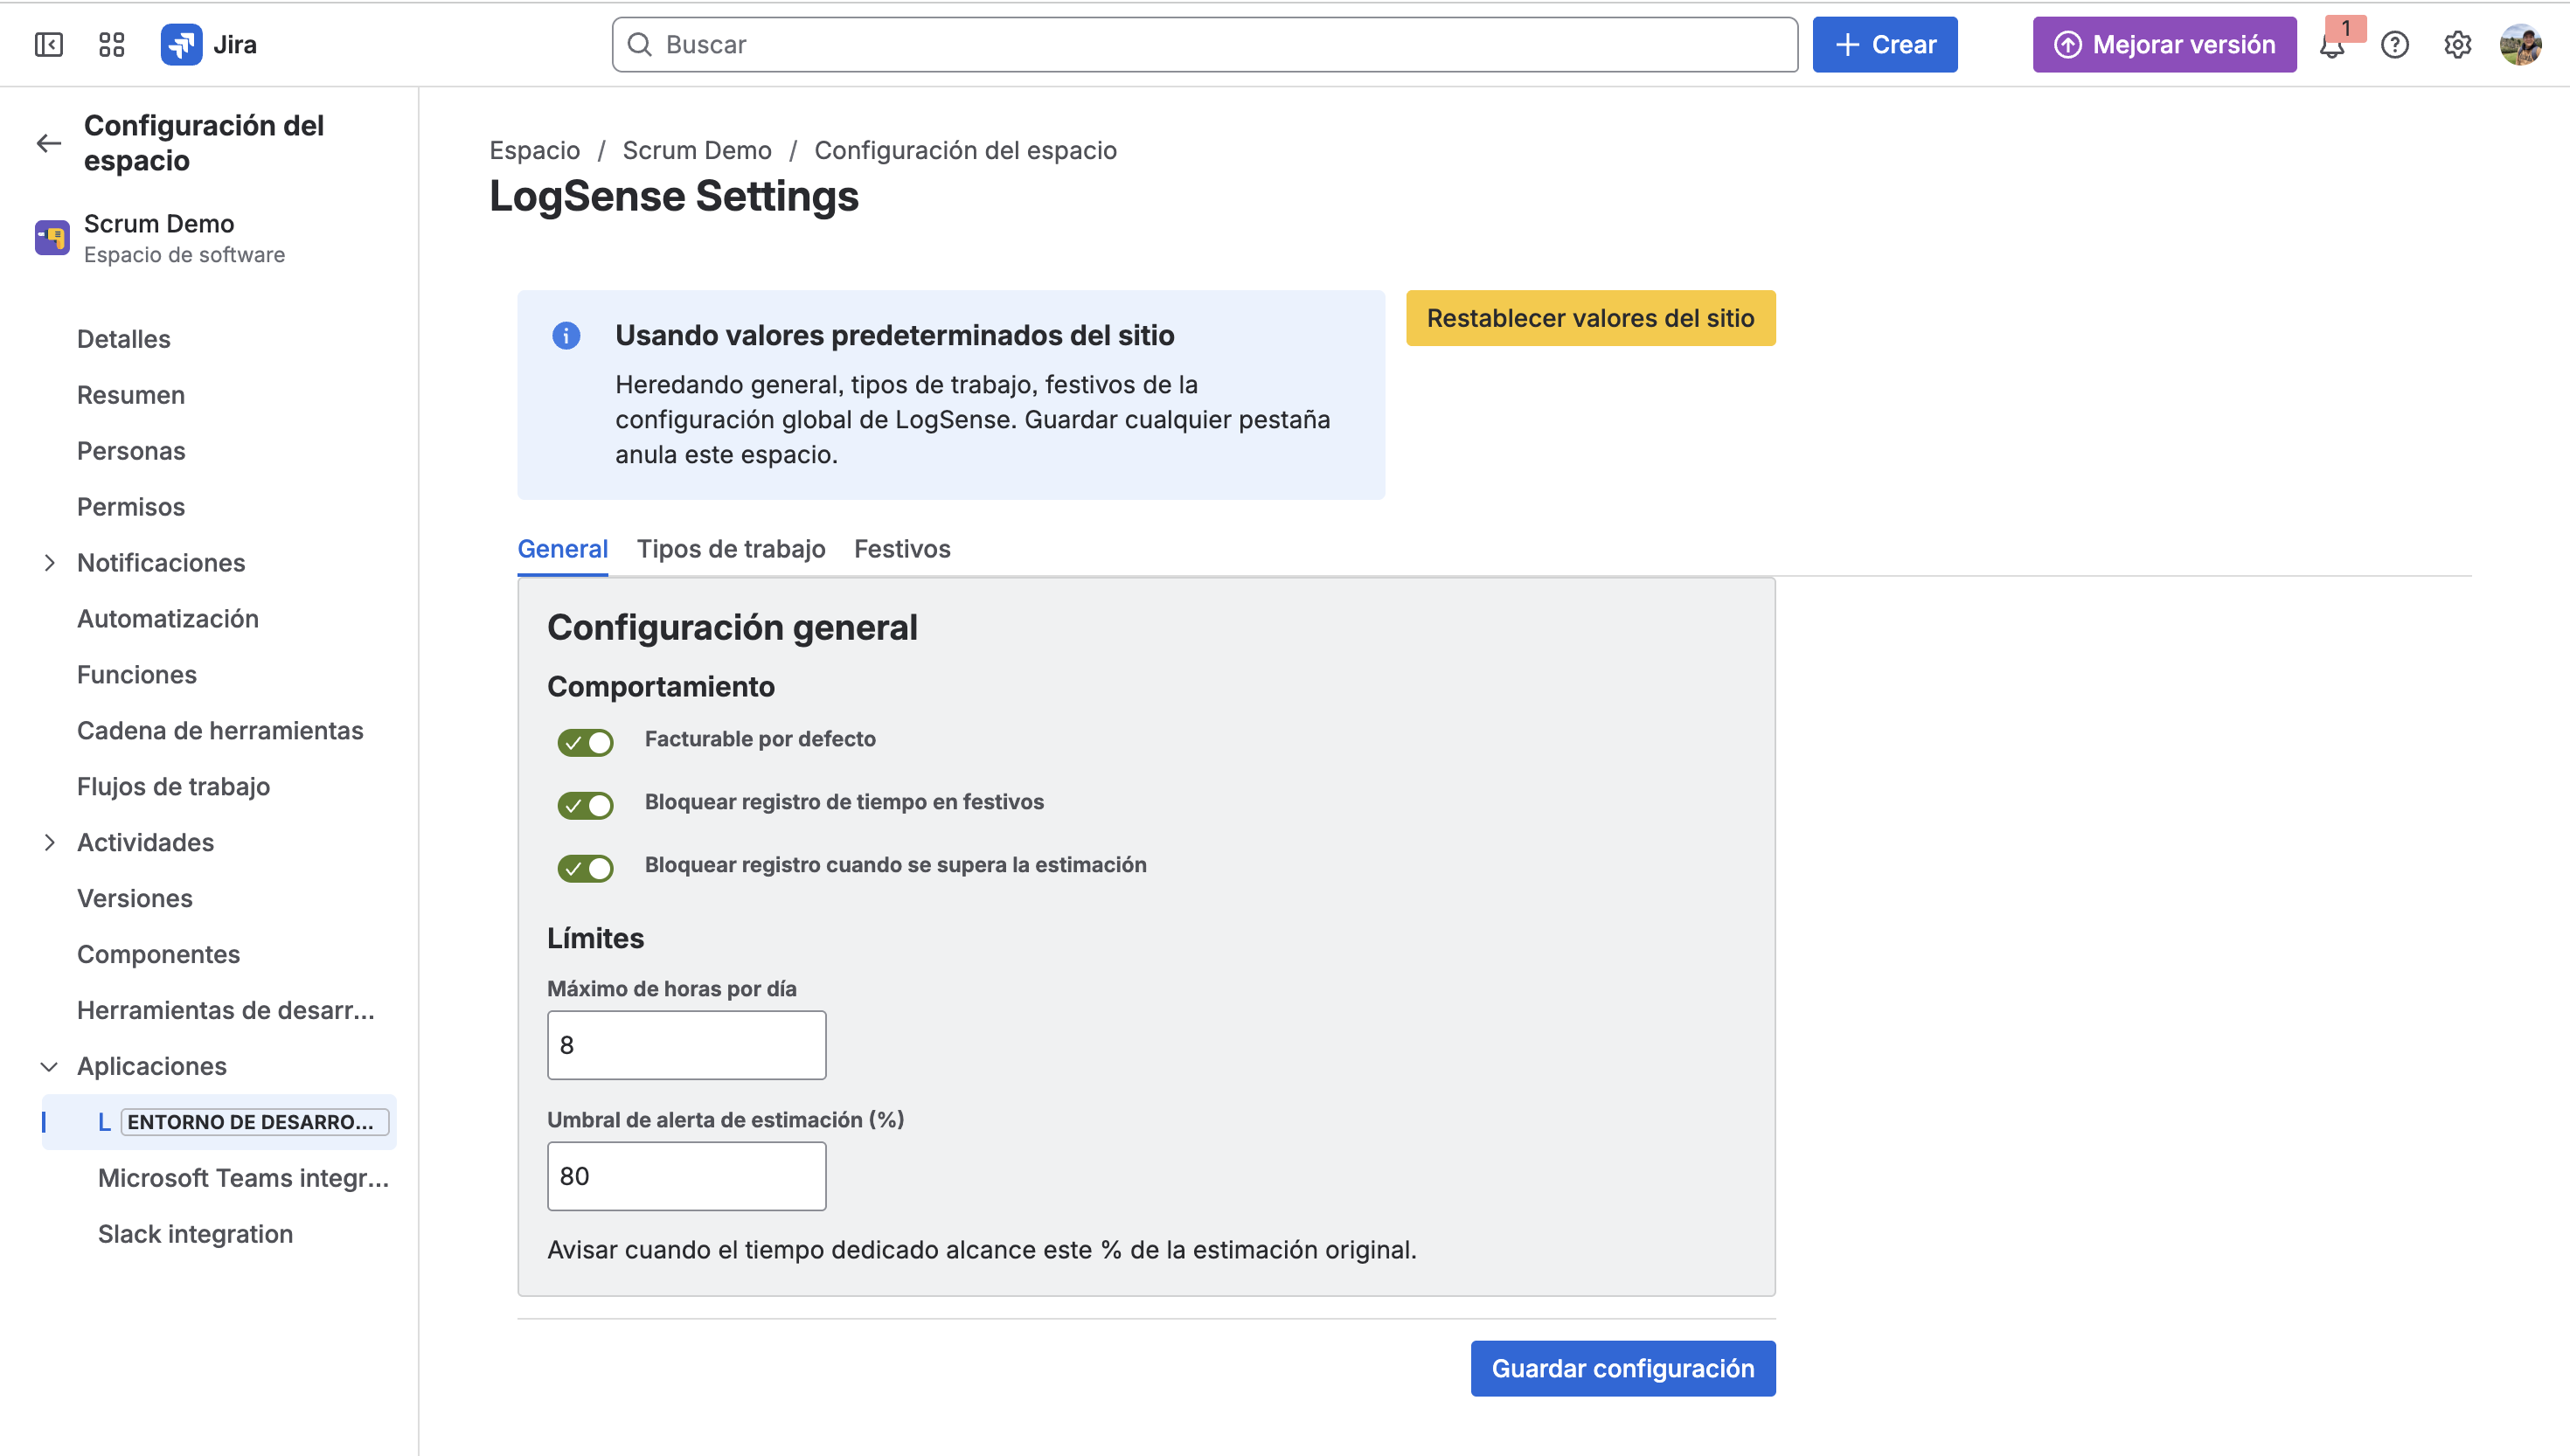The image size is (2570, 1456).
Task: Expand the Notificaciones section
Action: point(49,563)
